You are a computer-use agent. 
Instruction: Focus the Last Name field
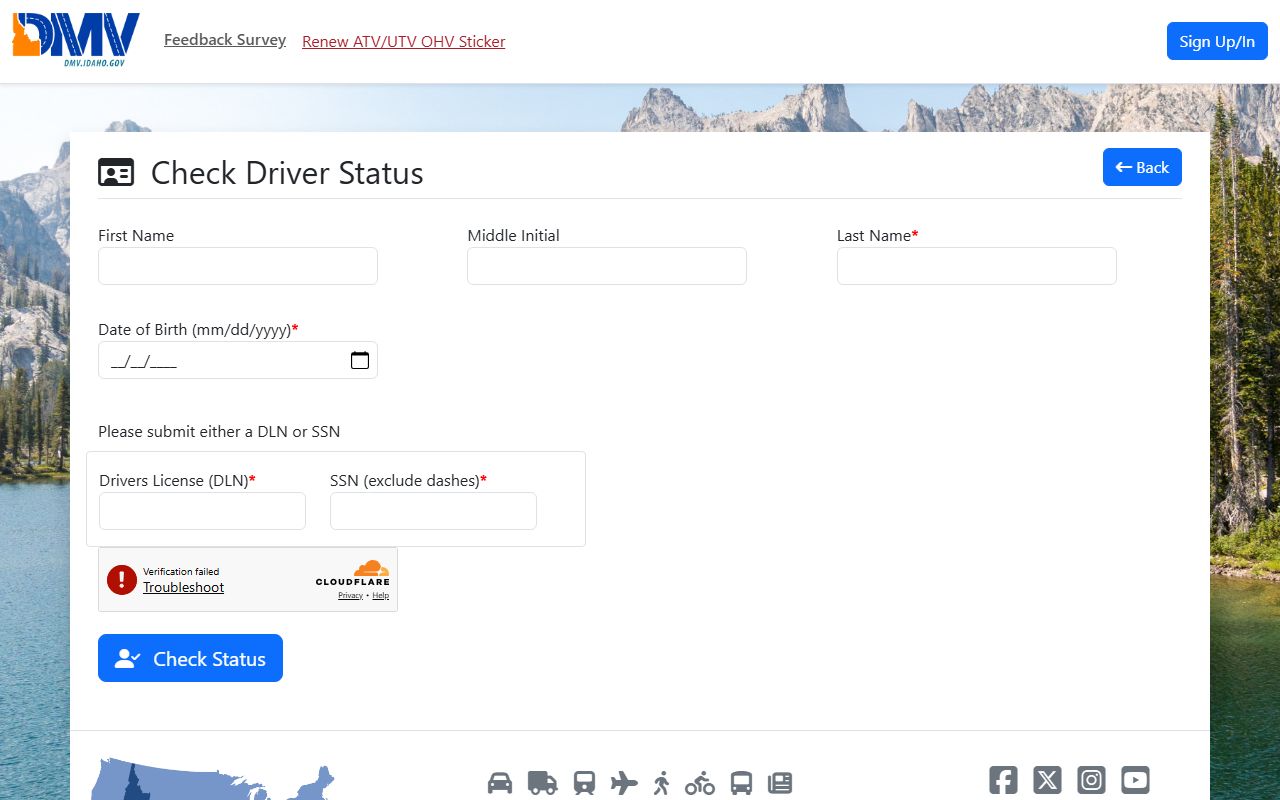pos(977,266)
